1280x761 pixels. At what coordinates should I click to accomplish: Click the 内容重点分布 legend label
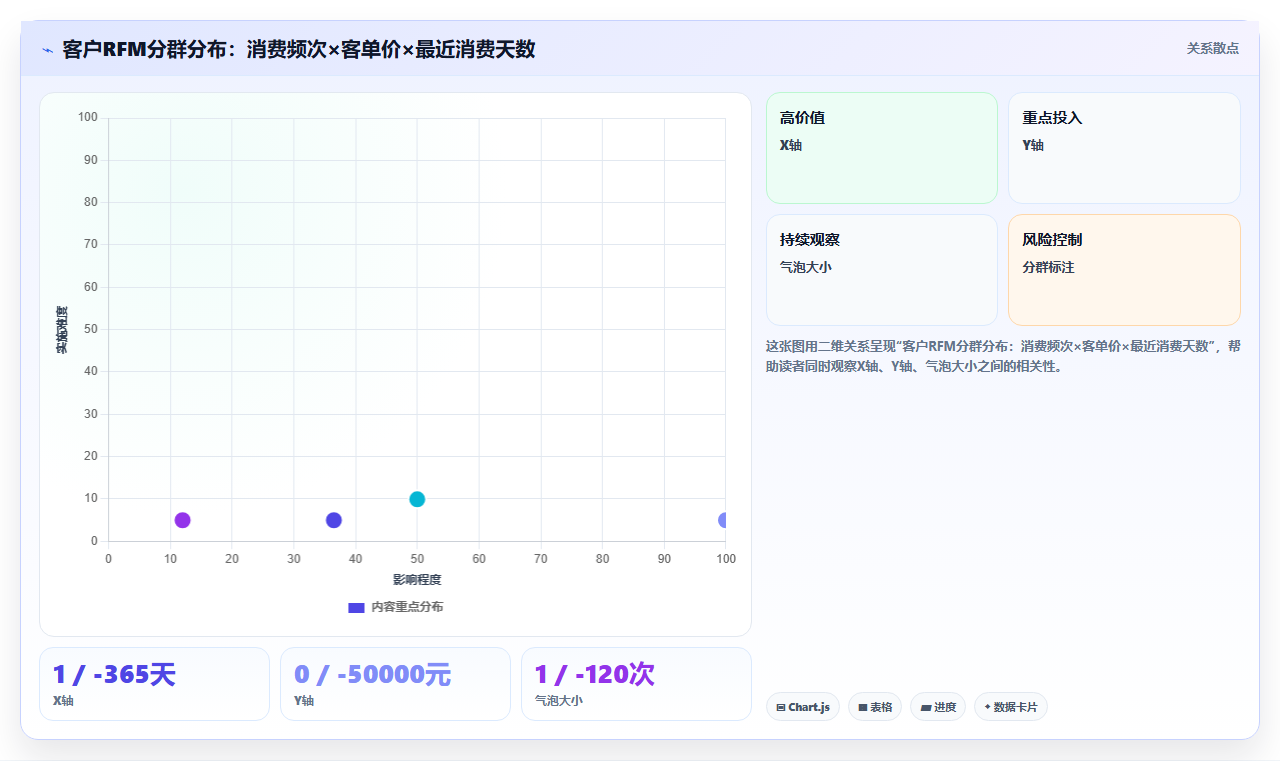(x=407, y=607)
